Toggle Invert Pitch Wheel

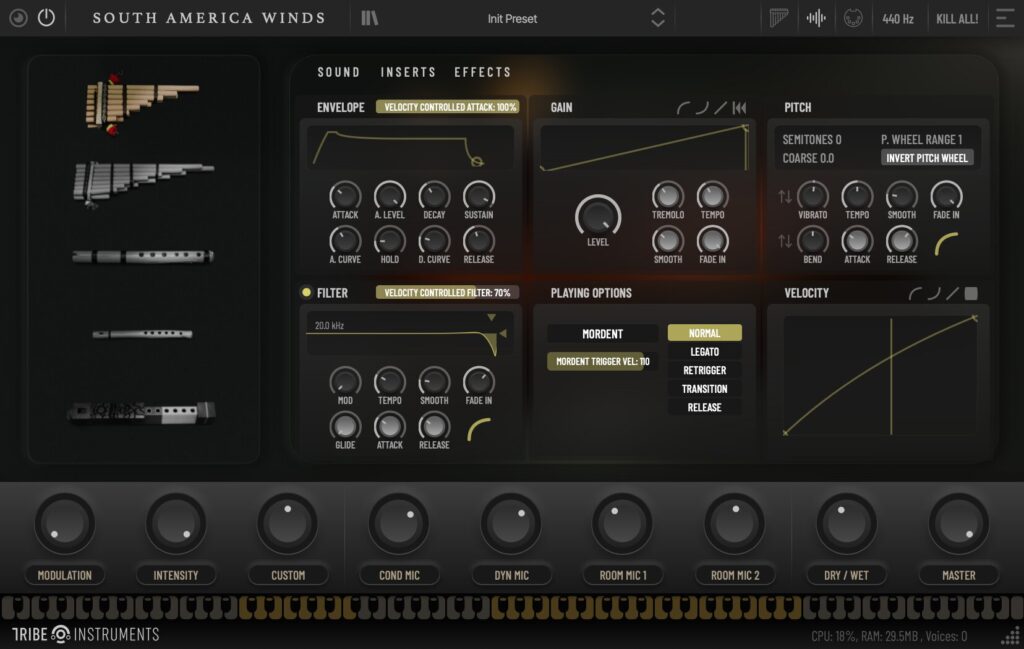[927, 158]
